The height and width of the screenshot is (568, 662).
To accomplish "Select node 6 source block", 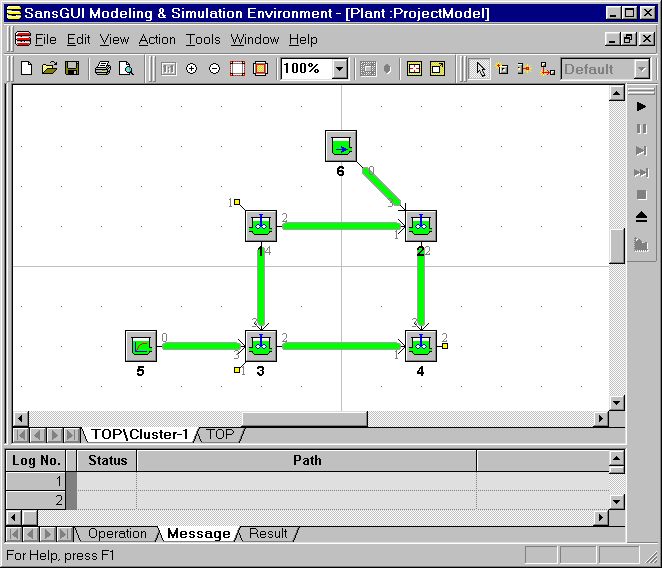I will coord(340,147).
